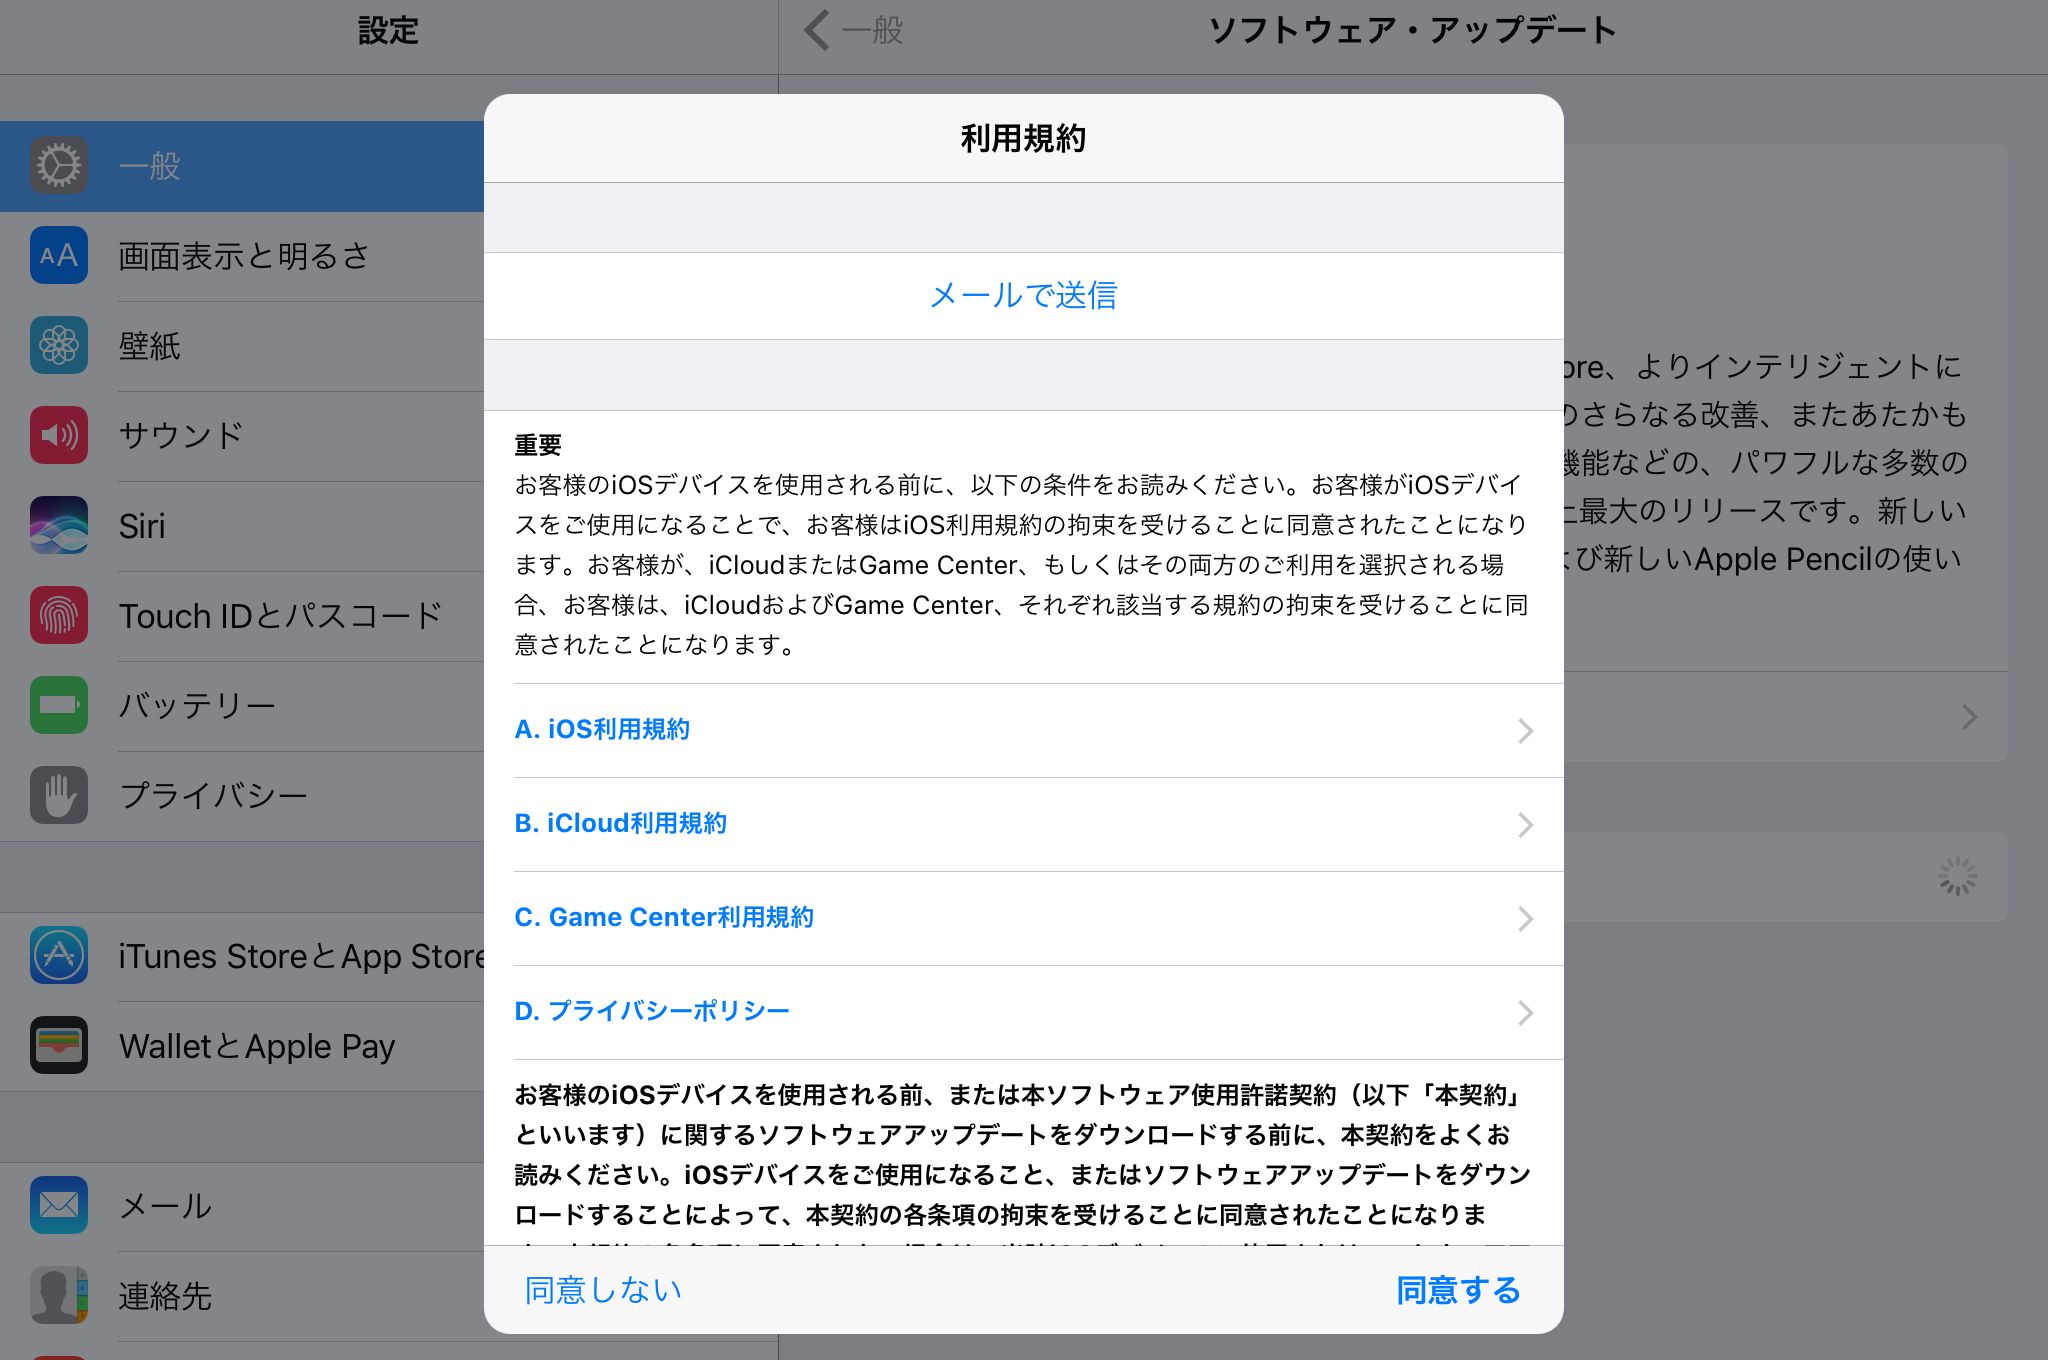The image size is (2048, 1360).
Task: Tap the Siri icon in sidebar
Action: (x=59, y=526)
